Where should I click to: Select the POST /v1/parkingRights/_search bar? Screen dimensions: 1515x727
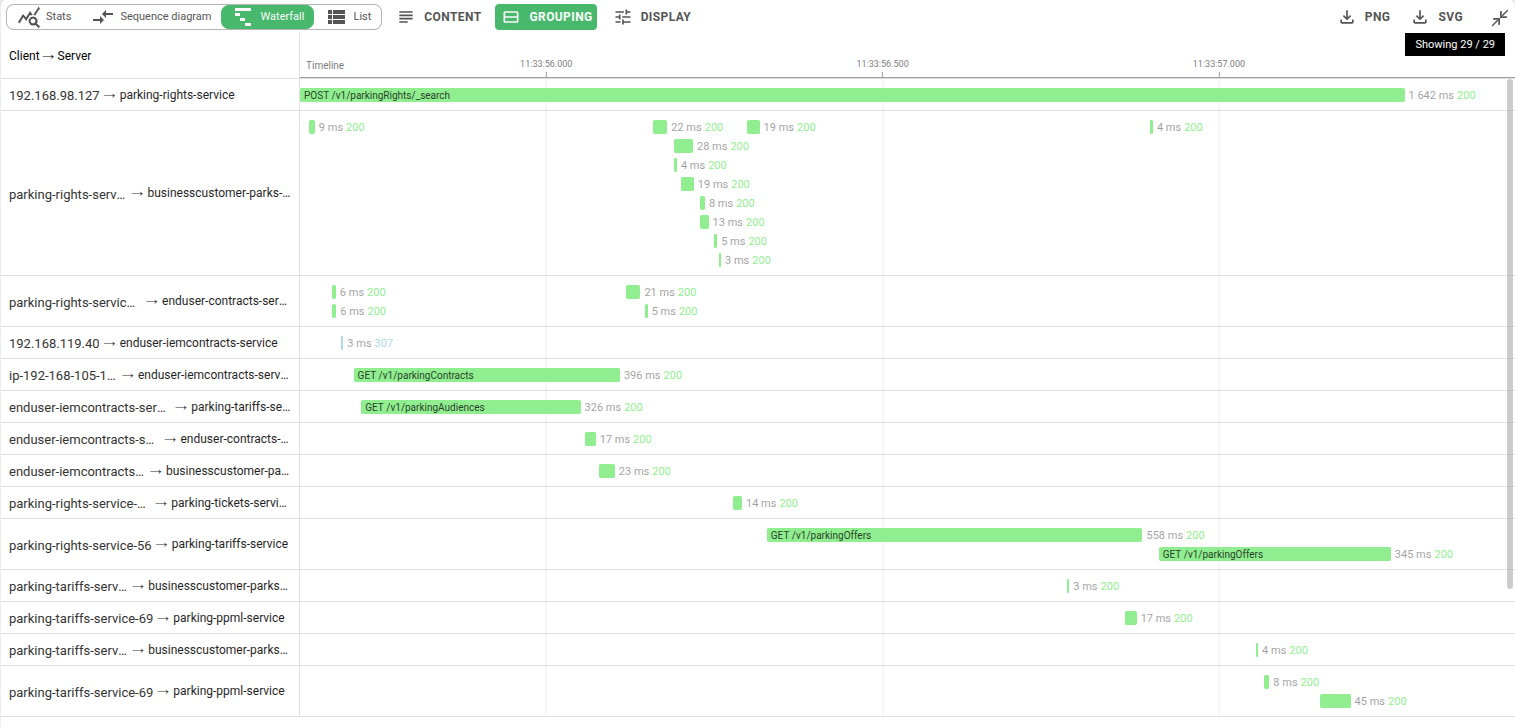(x=852, y=95)
